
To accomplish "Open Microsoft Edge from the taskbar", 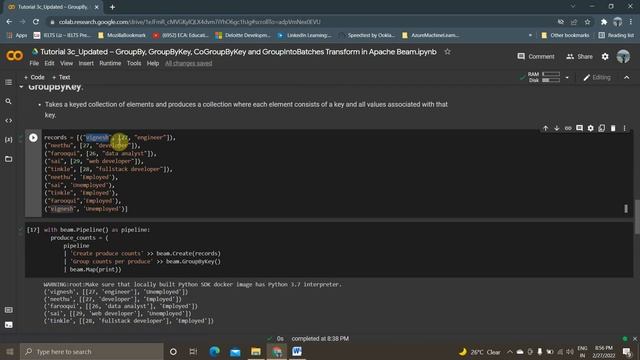I will [215, 351].
